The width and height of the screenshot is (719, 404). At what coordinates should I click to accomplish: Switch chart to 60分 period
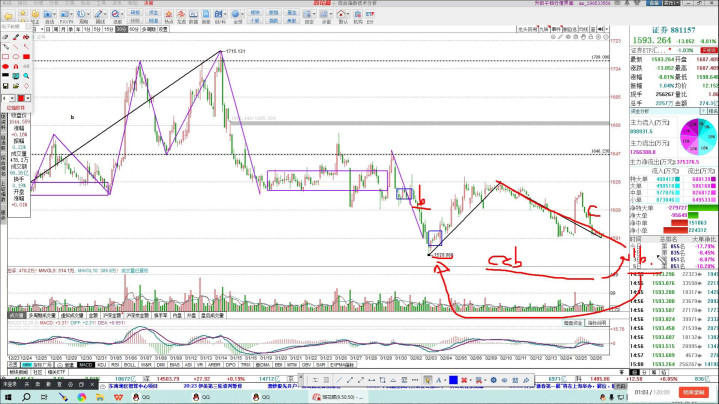(133, 29)
